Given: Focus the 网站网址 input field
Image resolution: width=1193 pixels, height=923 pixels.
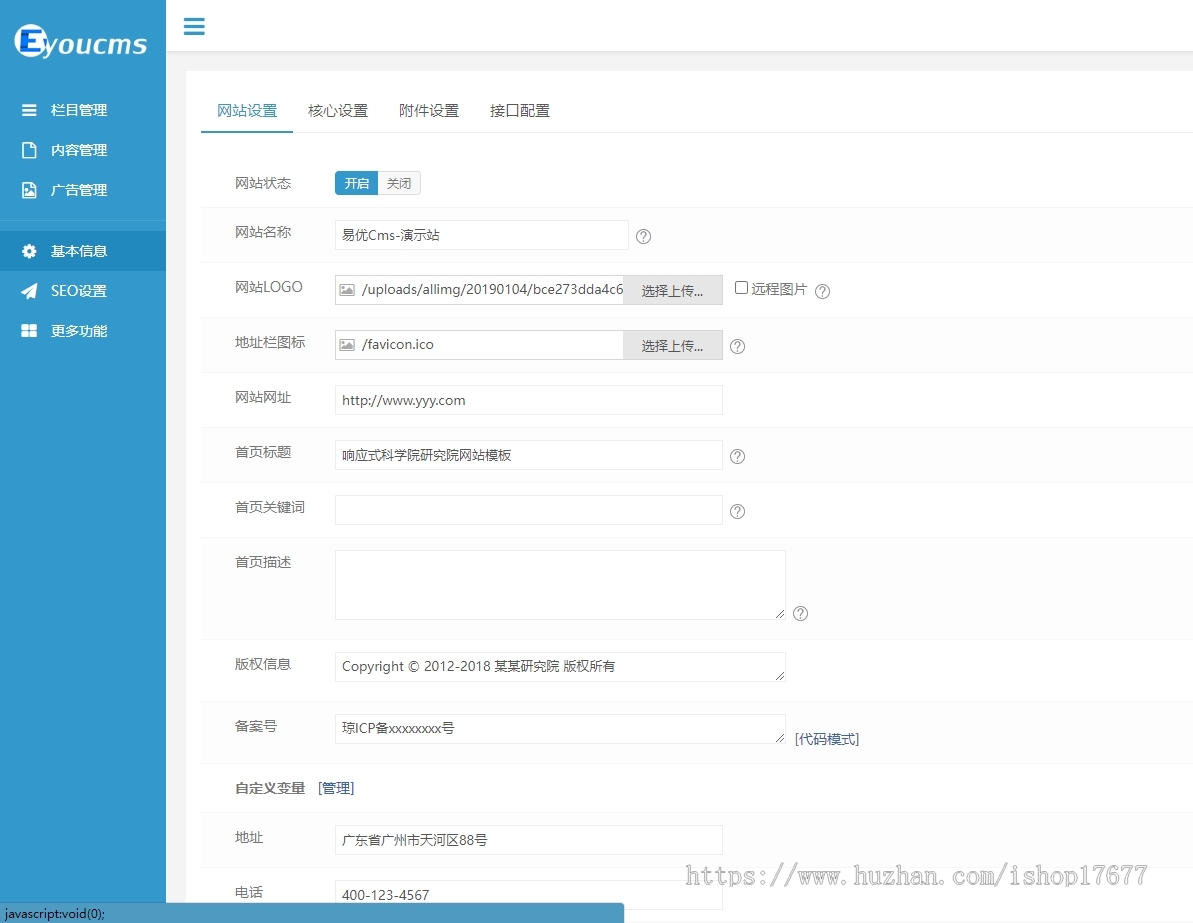Looking at the screenshot, I should pos(529,400).
